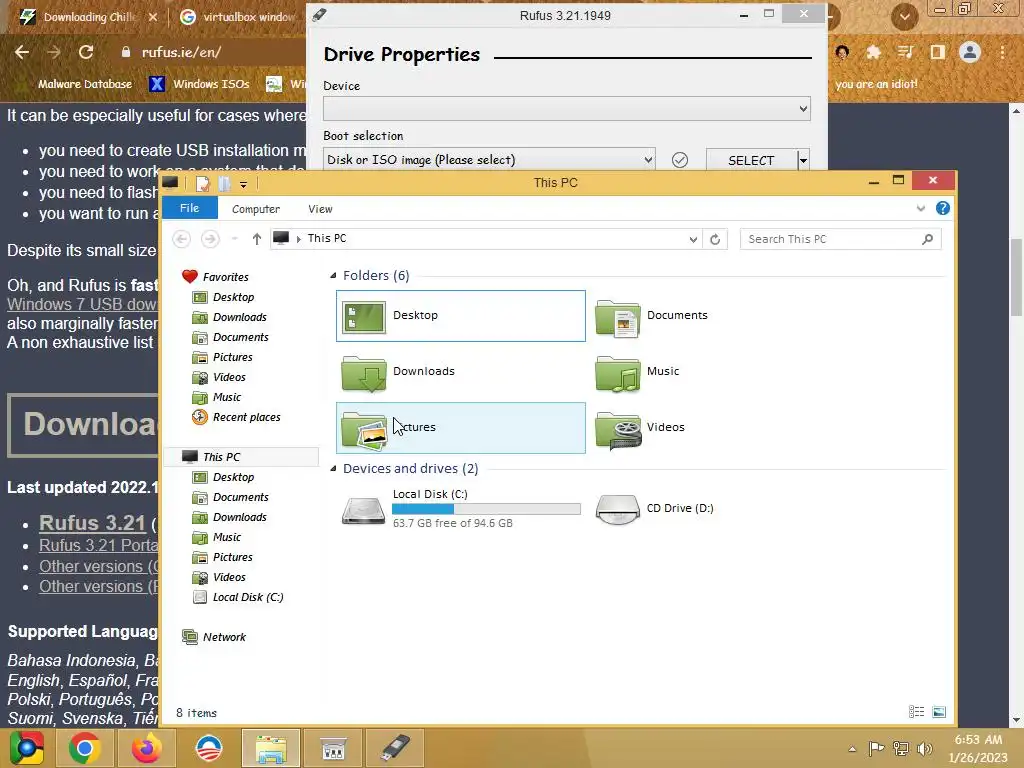The image size is (1024, 768).
Task: Show hidden tray icons arrow
Action: tap(852, 749)
